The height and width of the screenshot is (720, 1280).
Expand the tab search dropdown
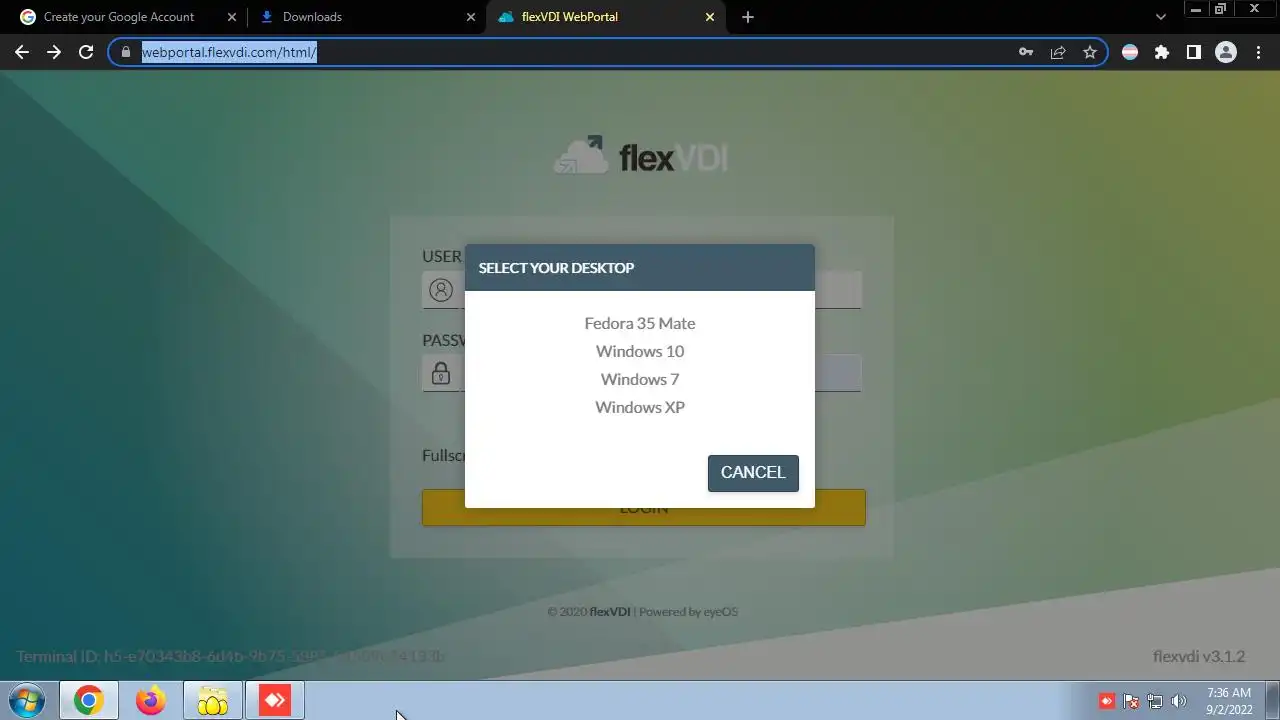click(x=1161, y=17)
